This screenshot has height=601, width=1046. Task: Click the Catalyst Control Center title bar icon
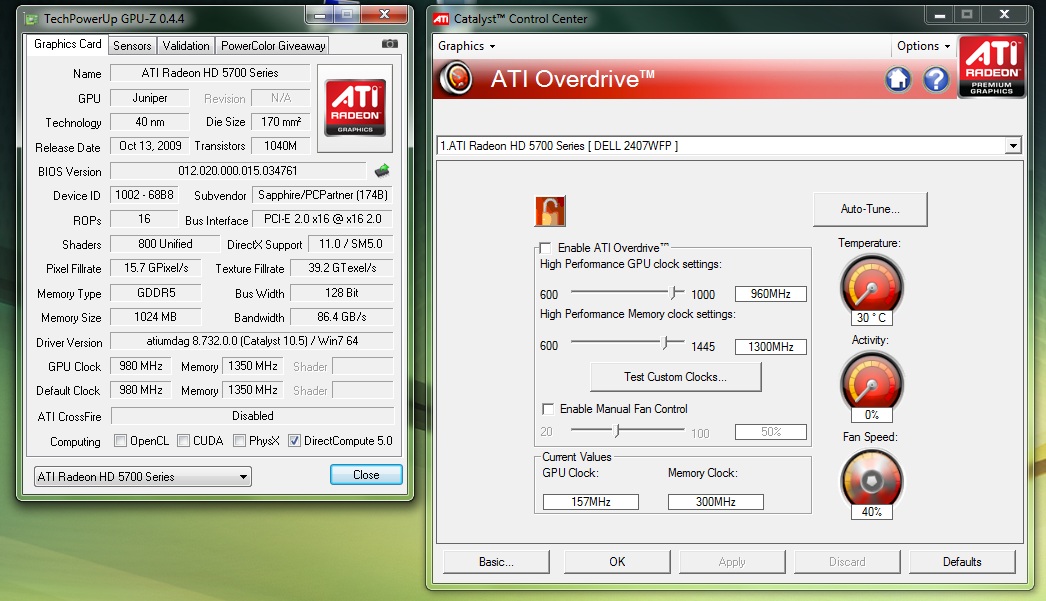(441, 19)
